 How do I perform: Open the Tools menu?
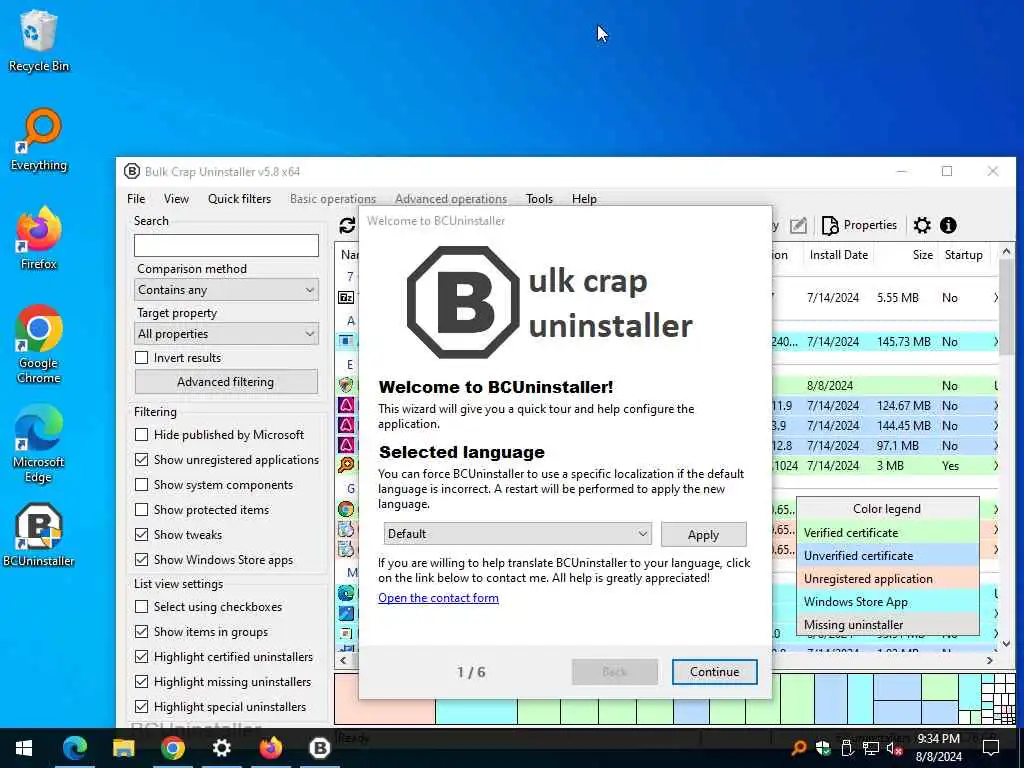[x=539, y=199]
